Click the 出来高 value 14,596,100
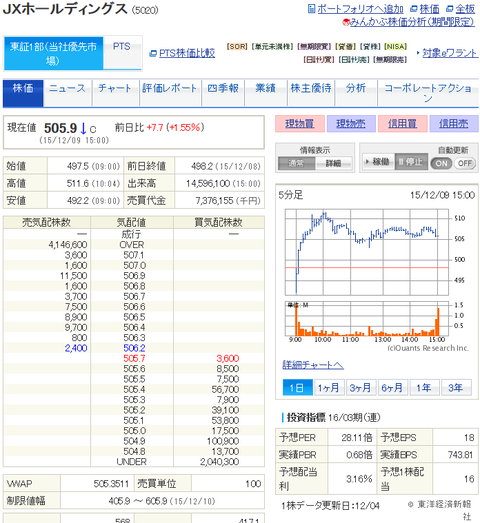 (208, 183)
